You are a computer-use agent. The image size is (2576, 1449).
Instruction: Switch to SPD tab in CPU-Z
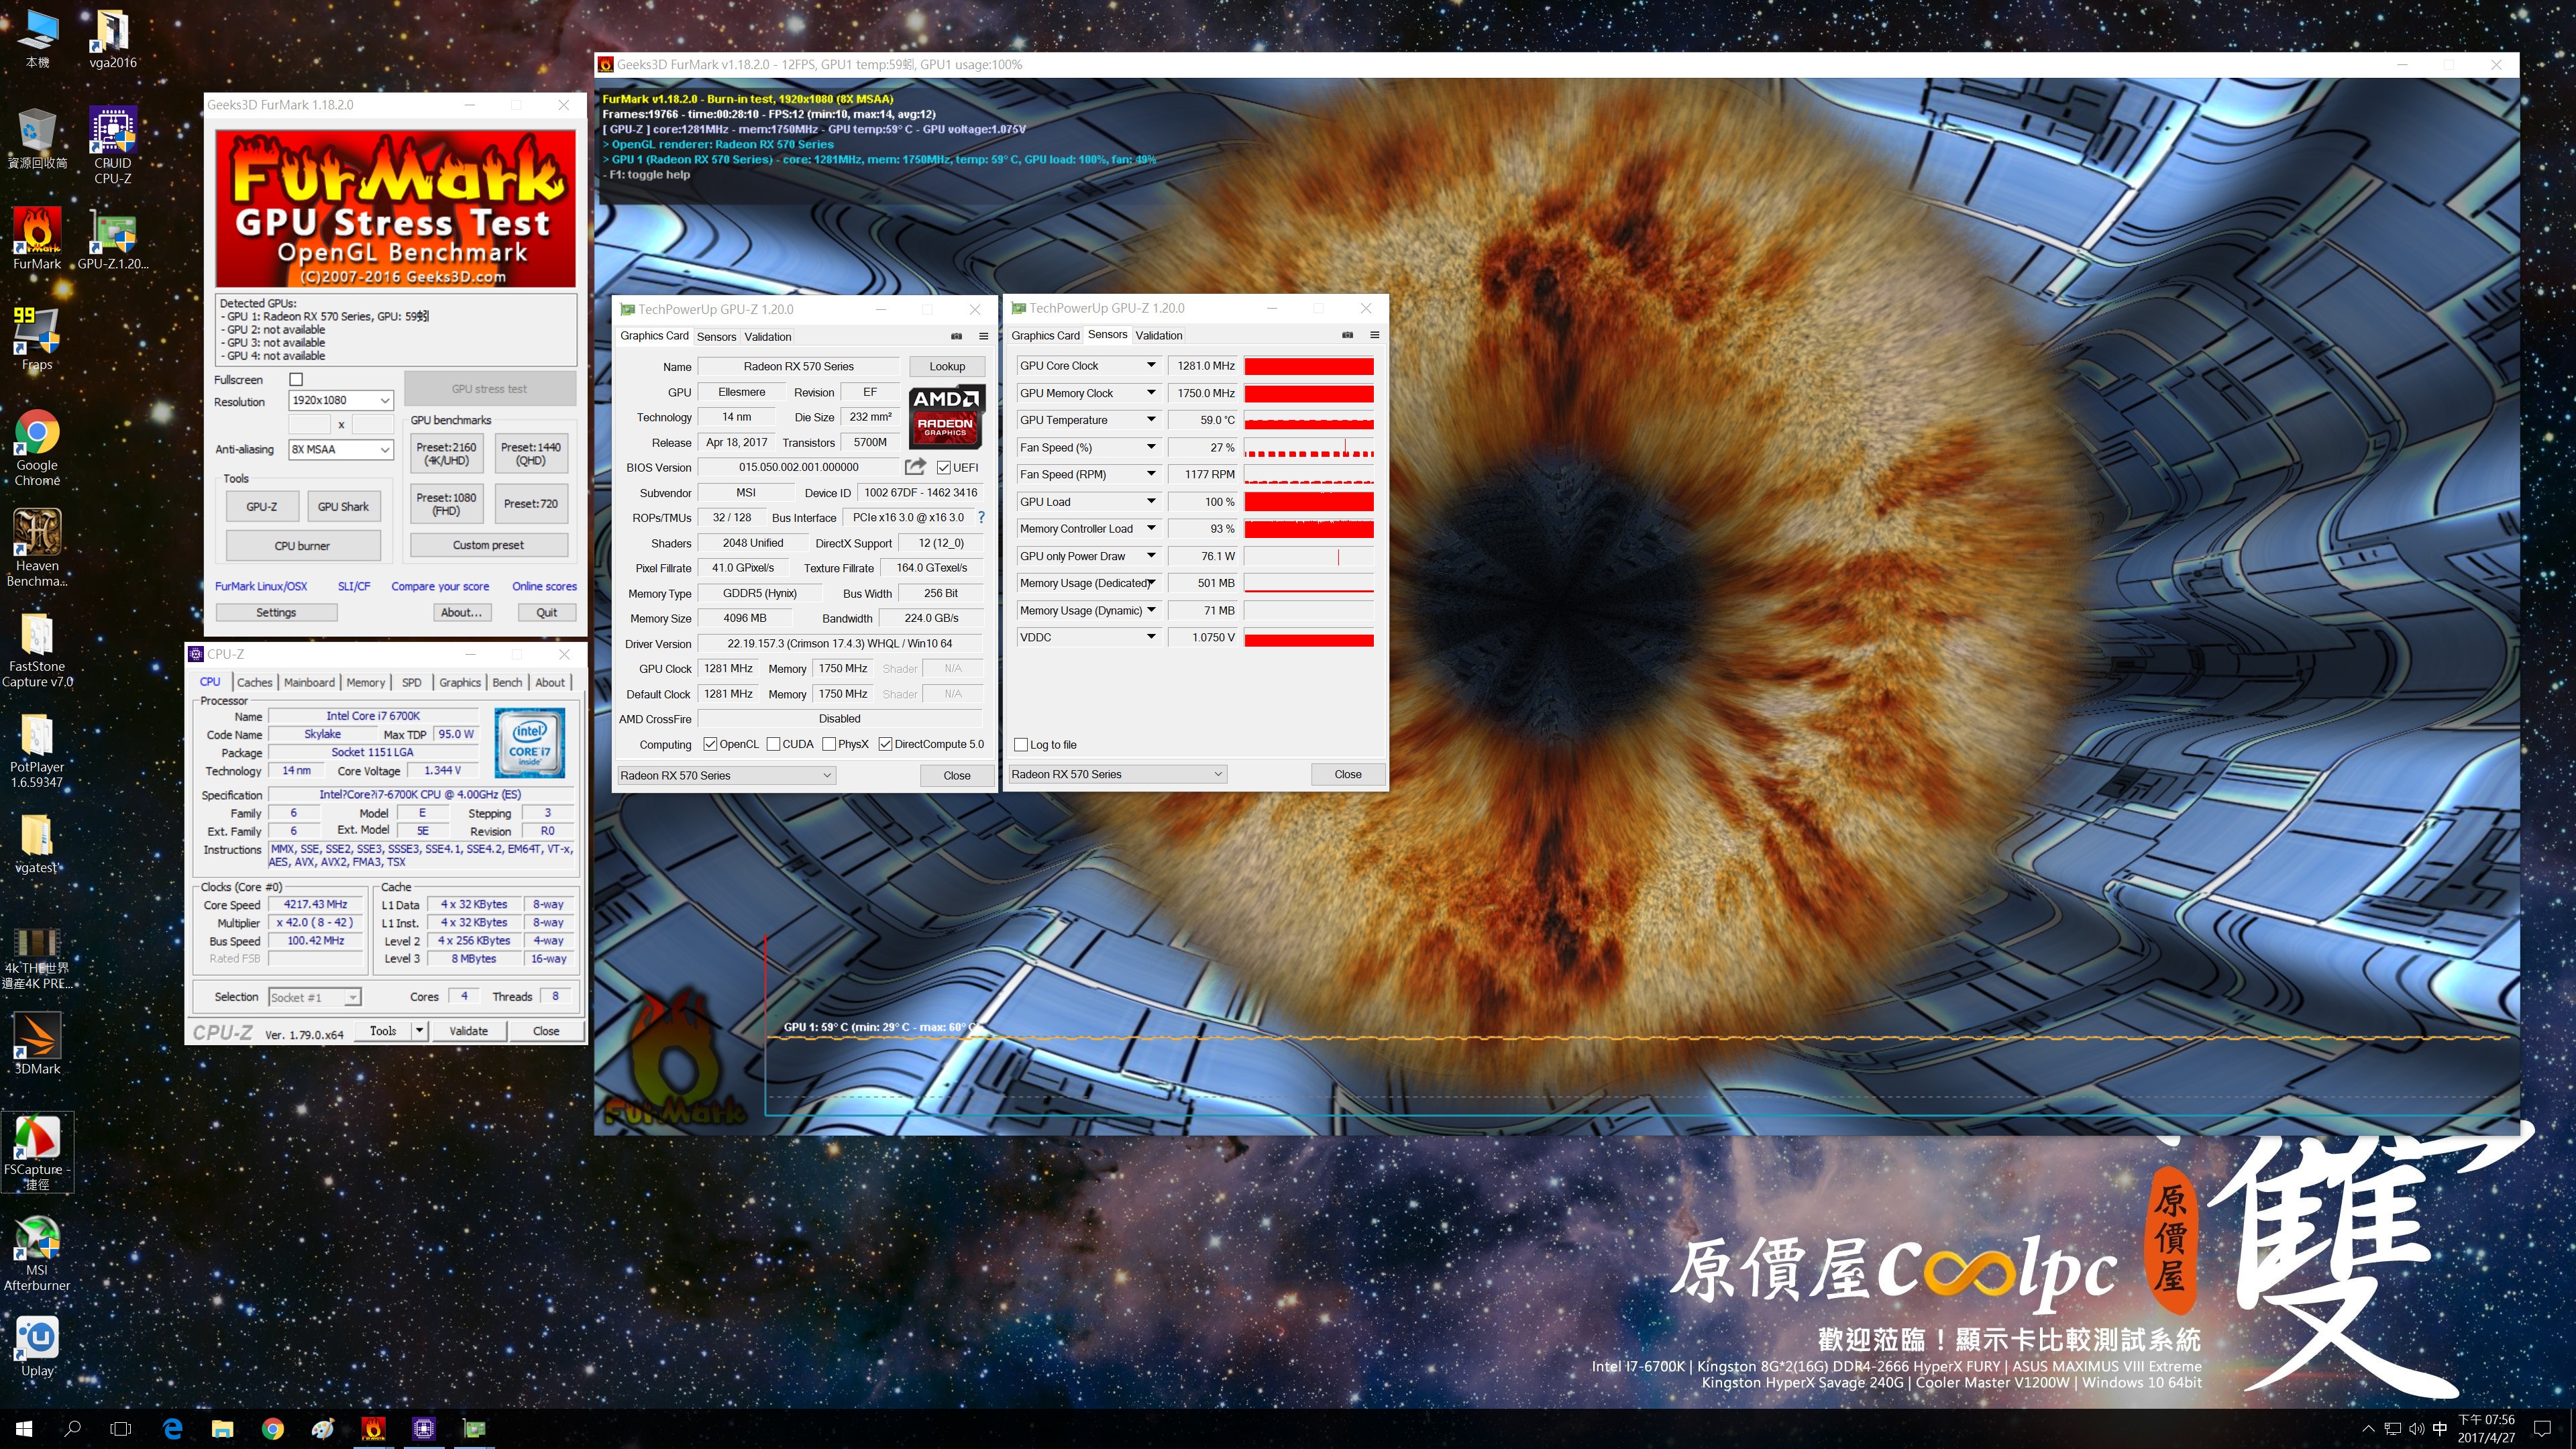pos(411,682)
